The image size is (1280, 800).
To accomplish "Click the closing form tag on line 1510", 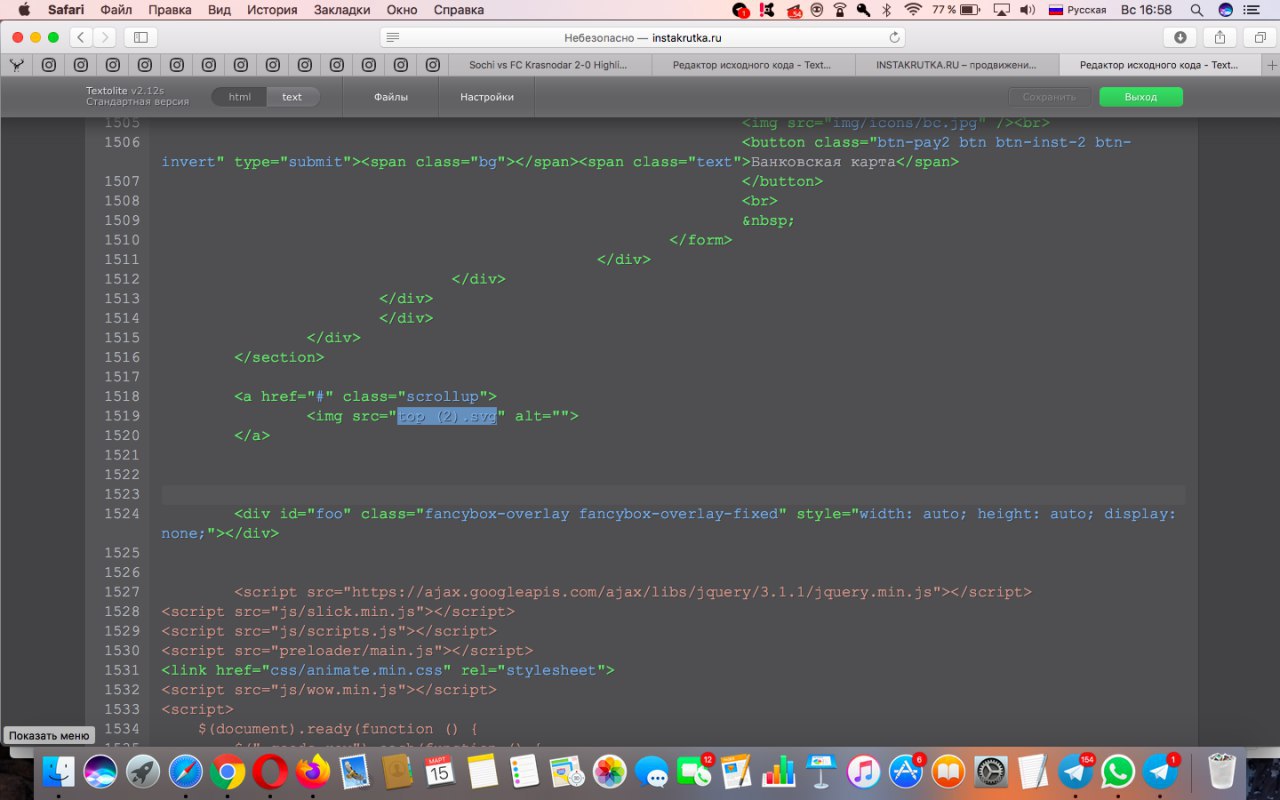I will [701, 240].
